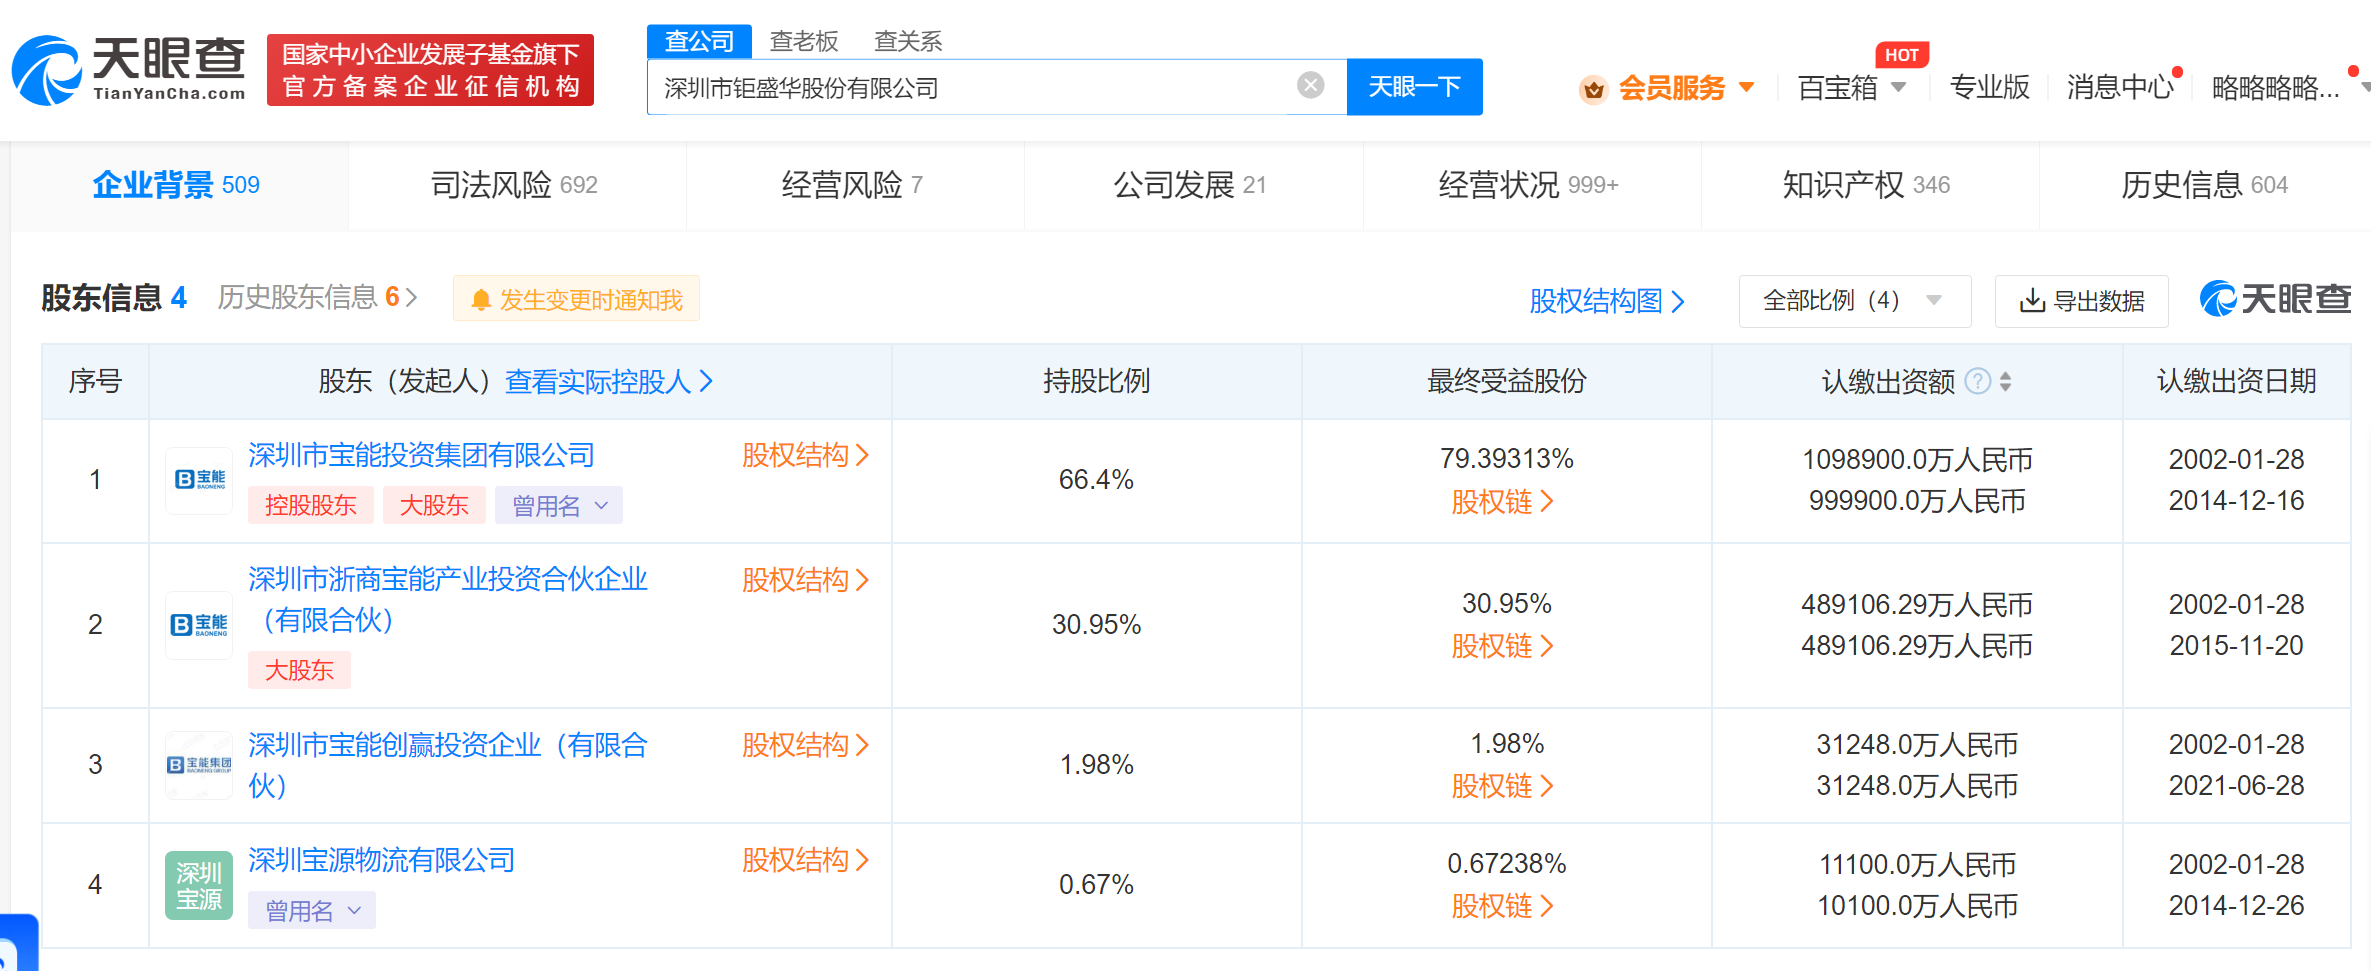Click the 大股东 tag beside 控股股东

pos(434,506)
